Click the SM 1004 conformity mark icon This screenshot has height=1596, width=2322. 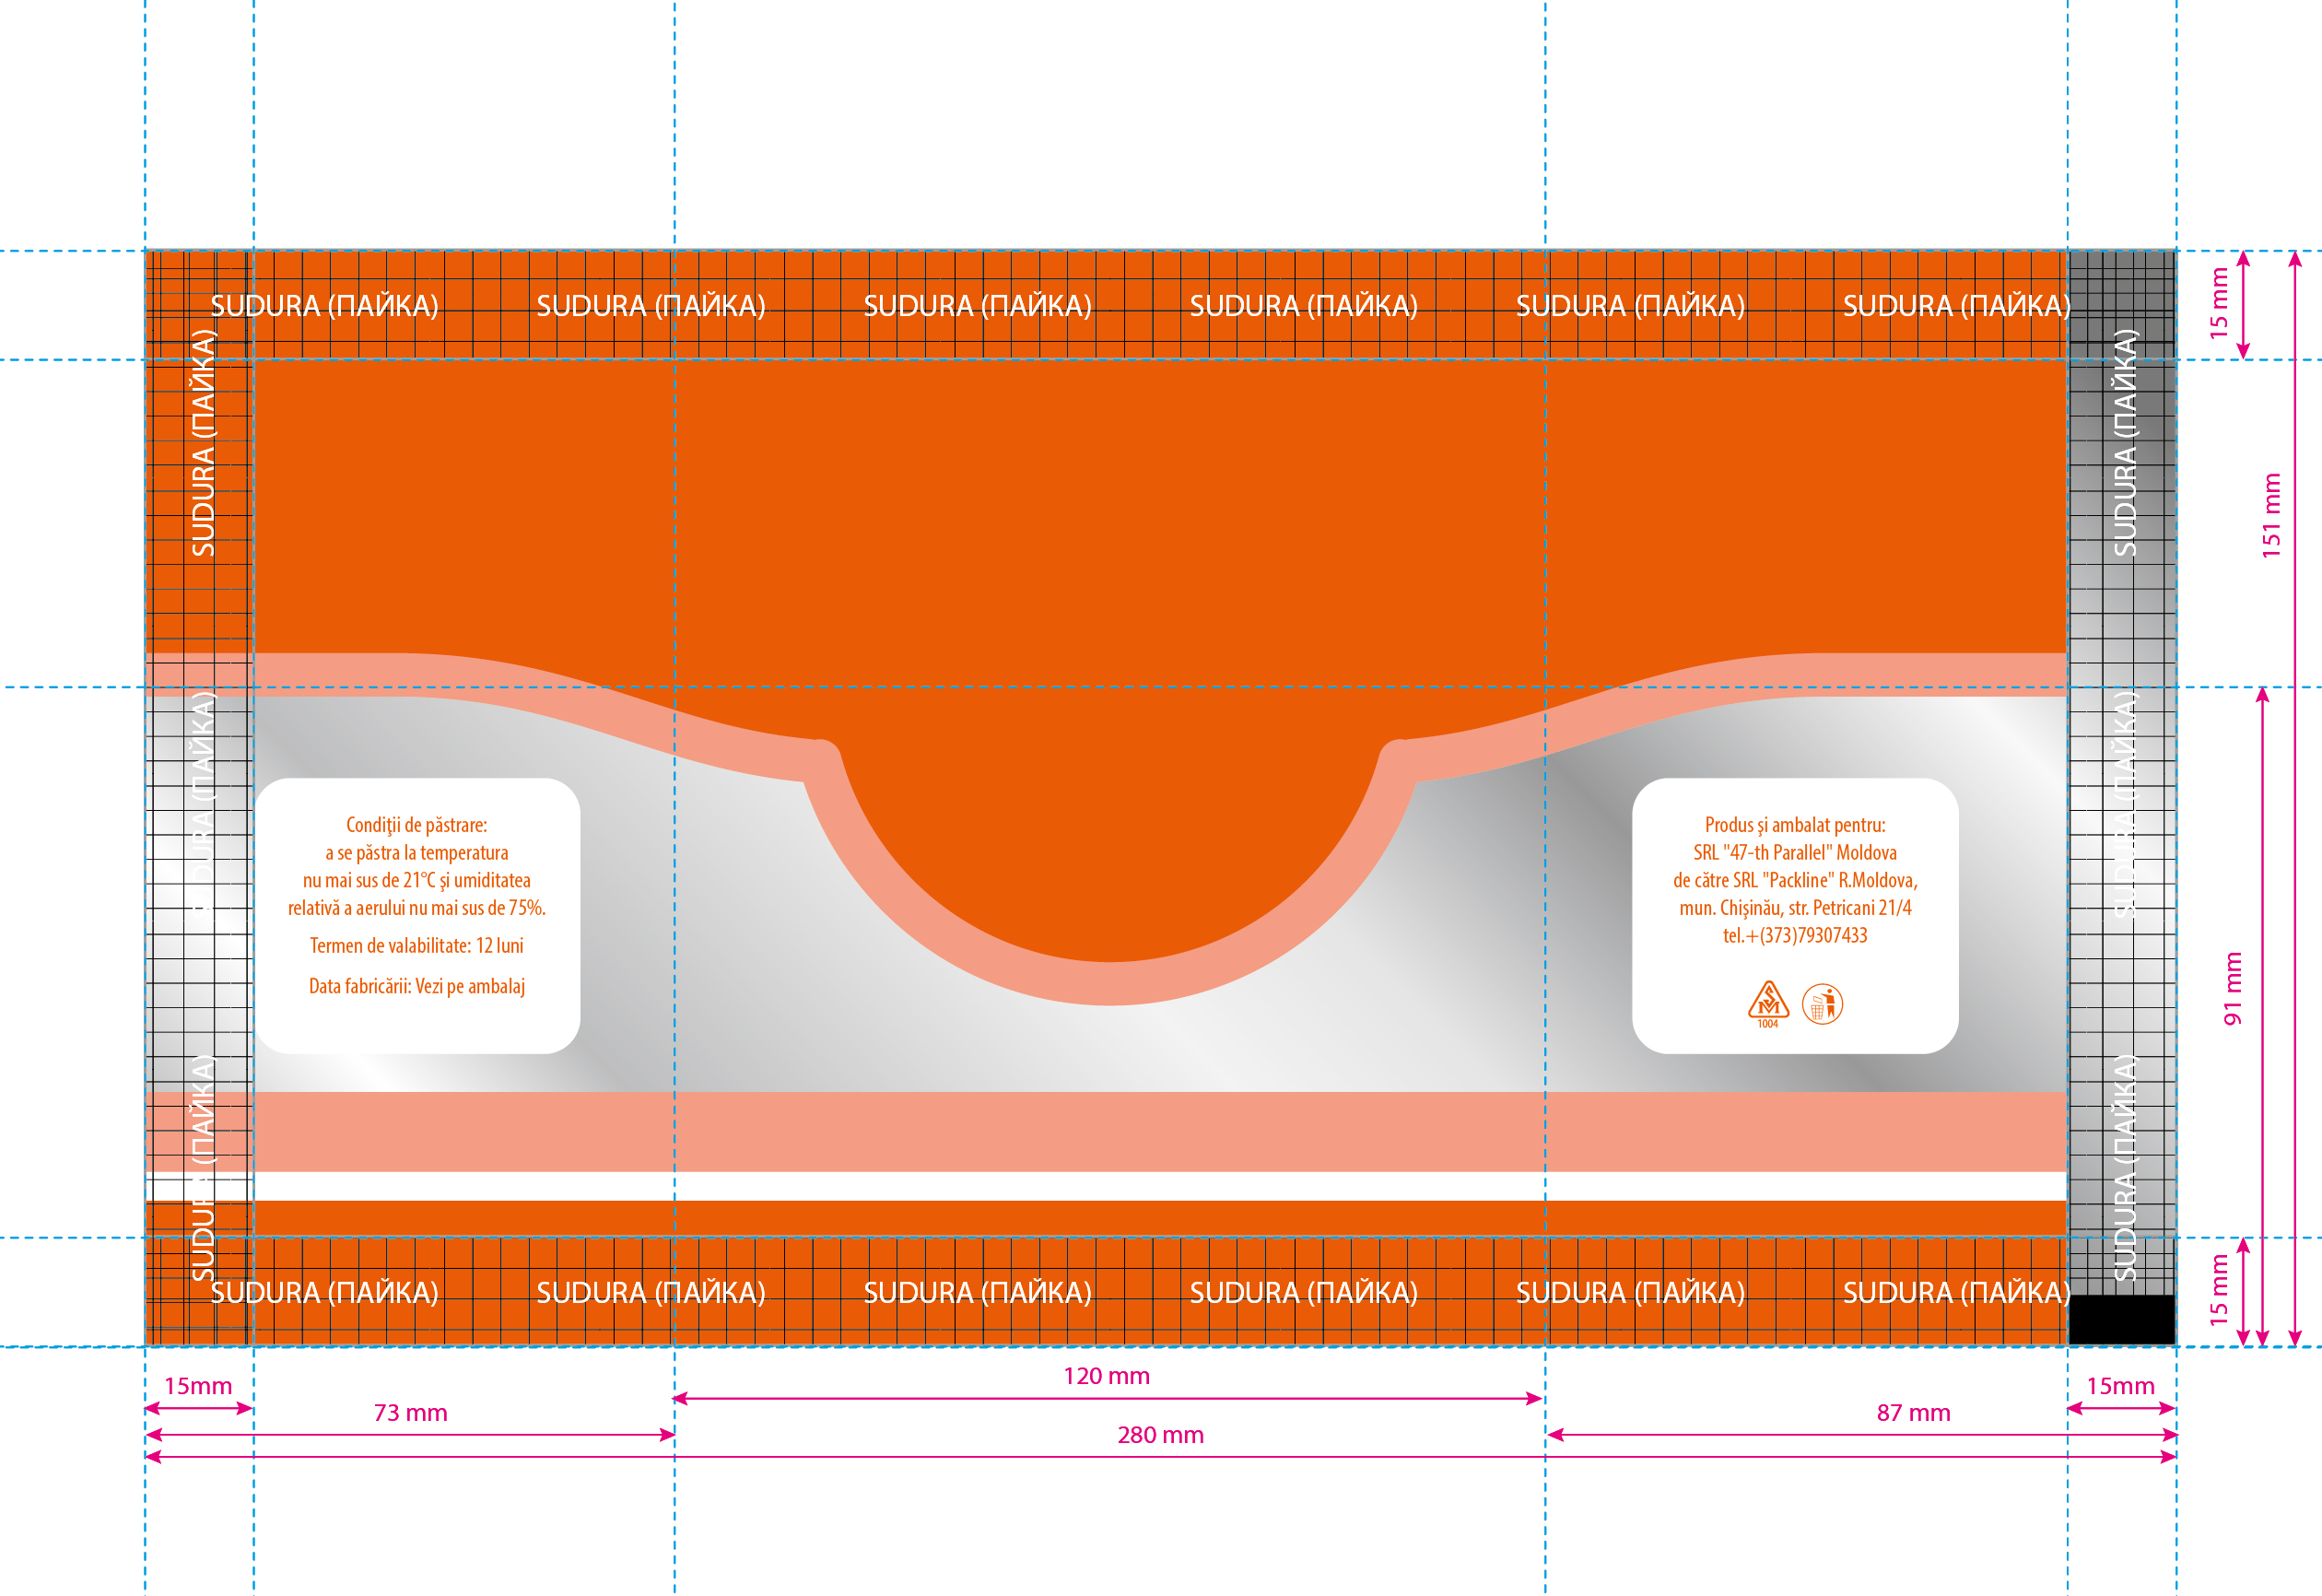coord(1767,1005)
